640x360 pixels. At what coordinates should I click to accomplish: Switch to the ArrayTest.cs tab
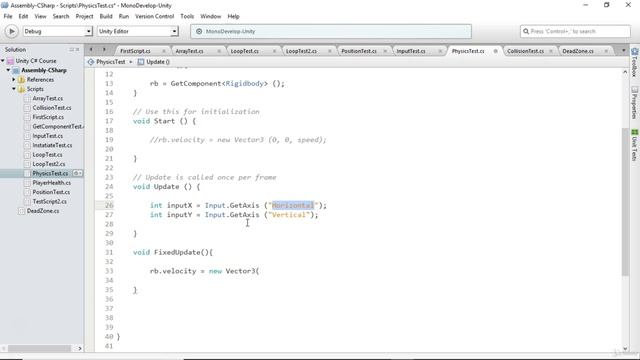tap(189, 51)
